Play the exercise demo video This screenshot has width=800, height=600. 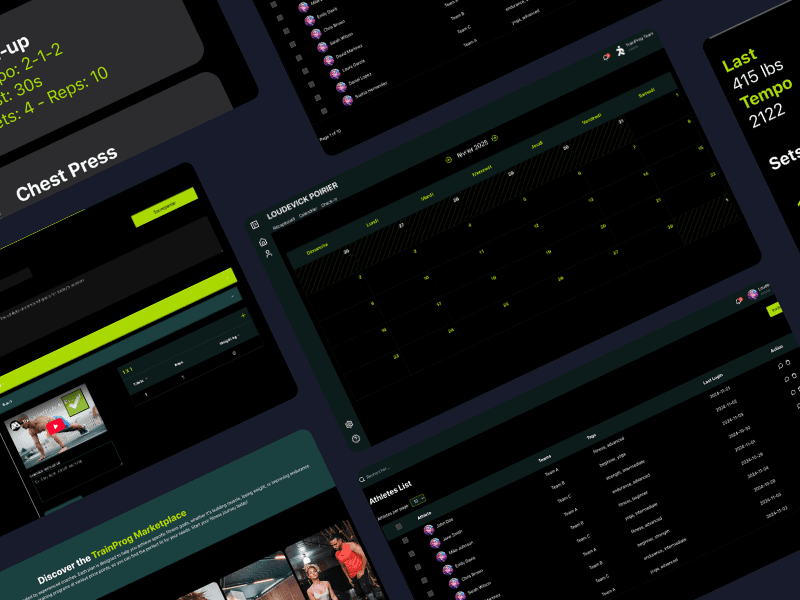click(x=56, y=425)
